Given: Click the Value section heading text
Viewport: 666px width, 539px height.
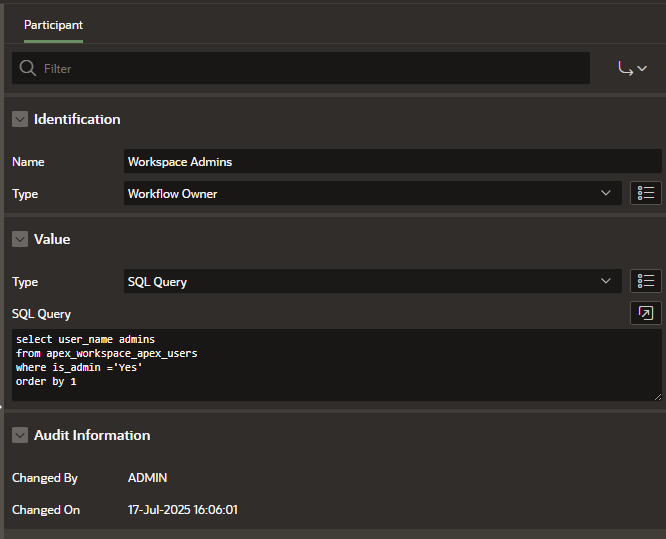Looking at the screenshot, I should (x=52, y=239).
